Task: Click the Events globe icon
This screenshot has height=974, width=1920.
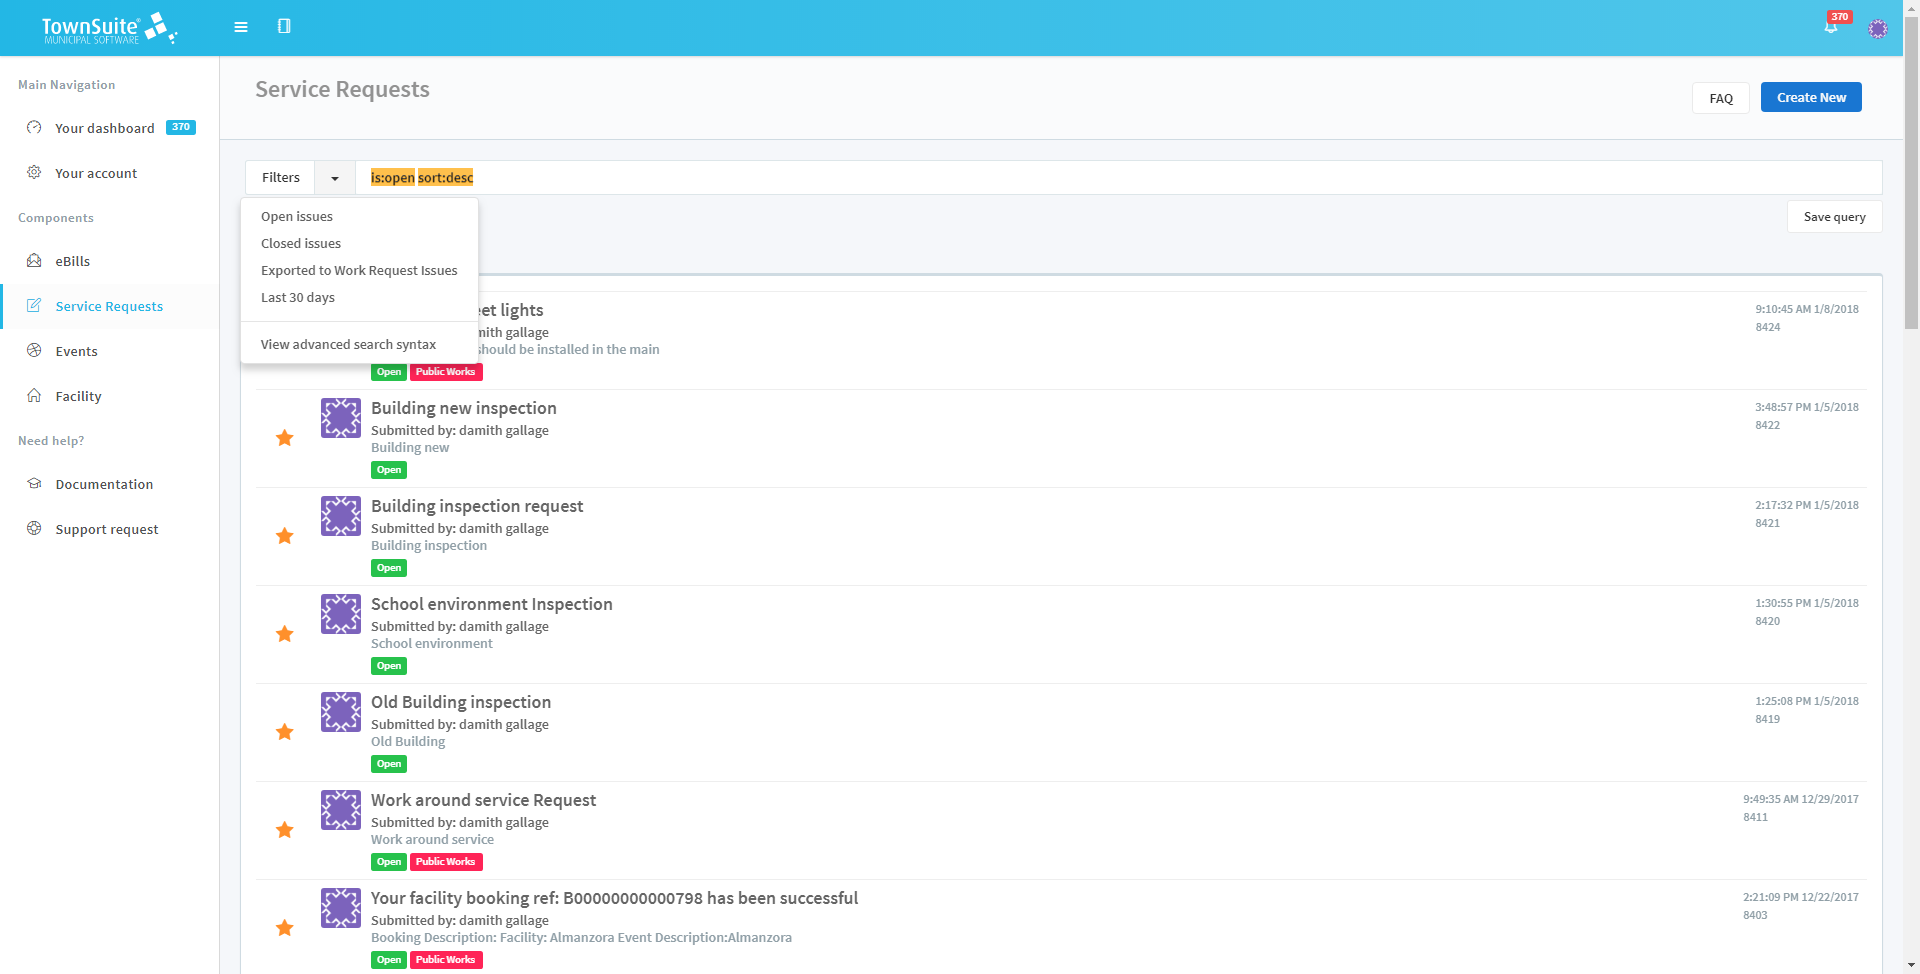Action: tap(34, 350)
